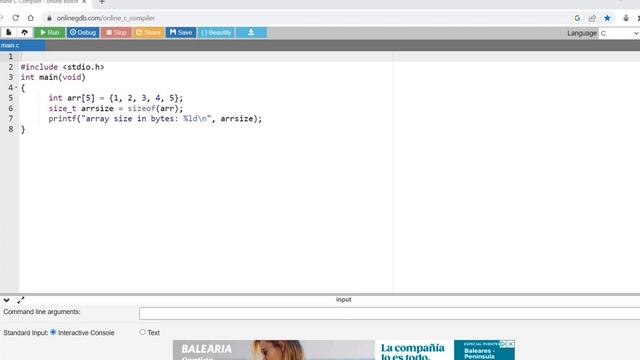Close the Balearia advertisement
Image resolution: width=640 pixels, height=360 pixels.
[x=511, y=344]
